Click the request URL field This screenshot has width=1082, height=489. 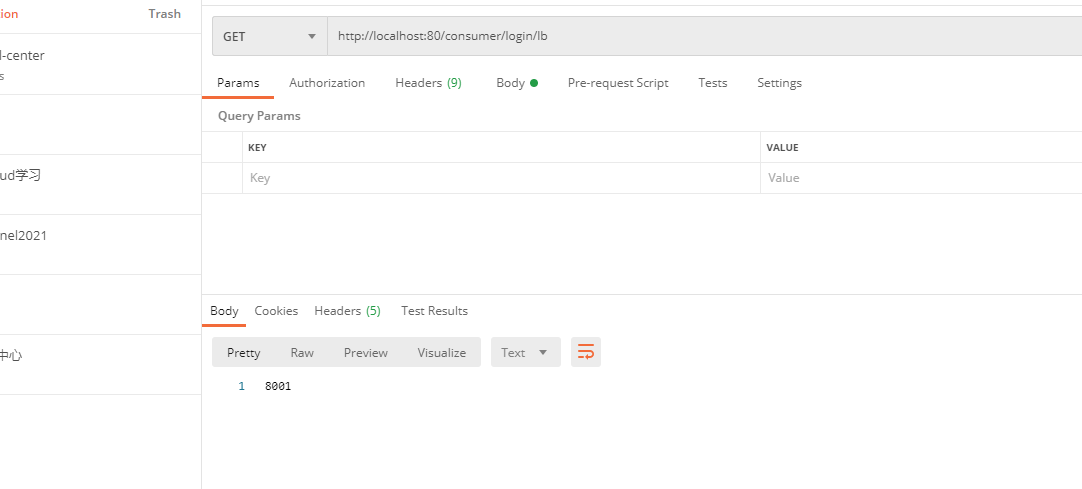coord(704,37)
